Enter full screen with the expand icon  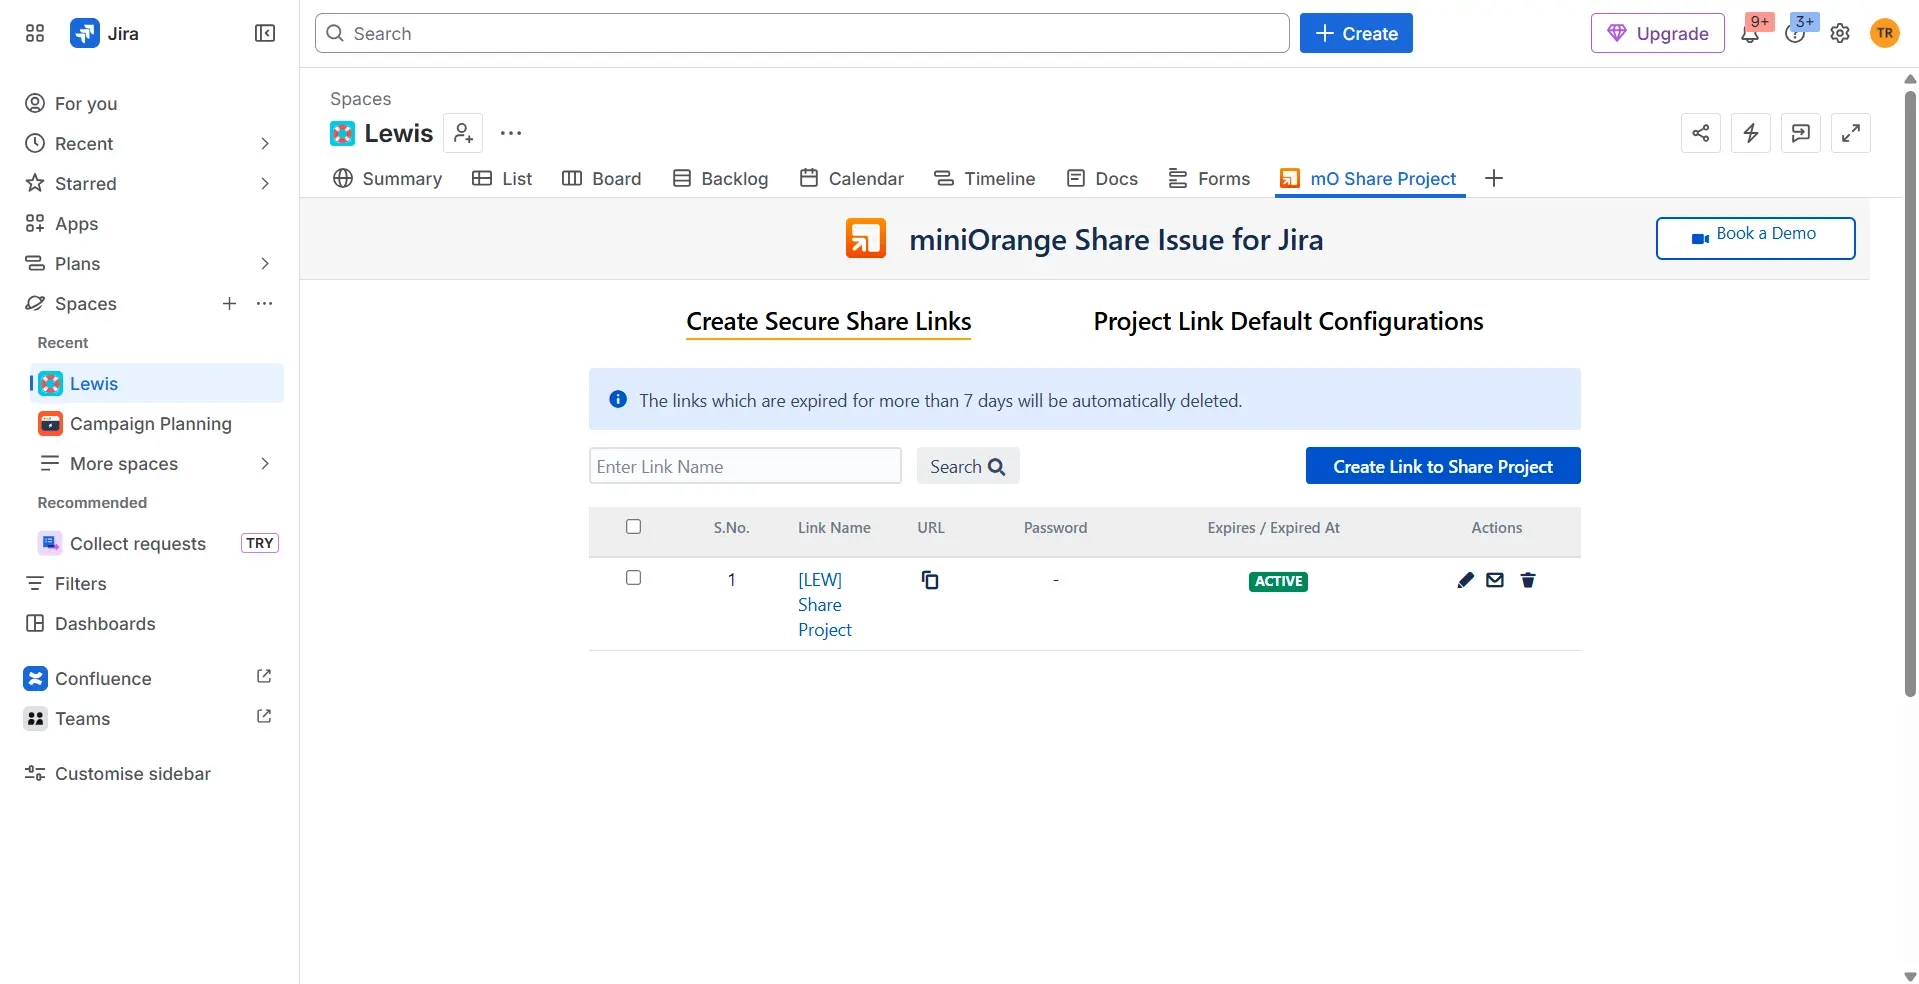[1851, 133]
